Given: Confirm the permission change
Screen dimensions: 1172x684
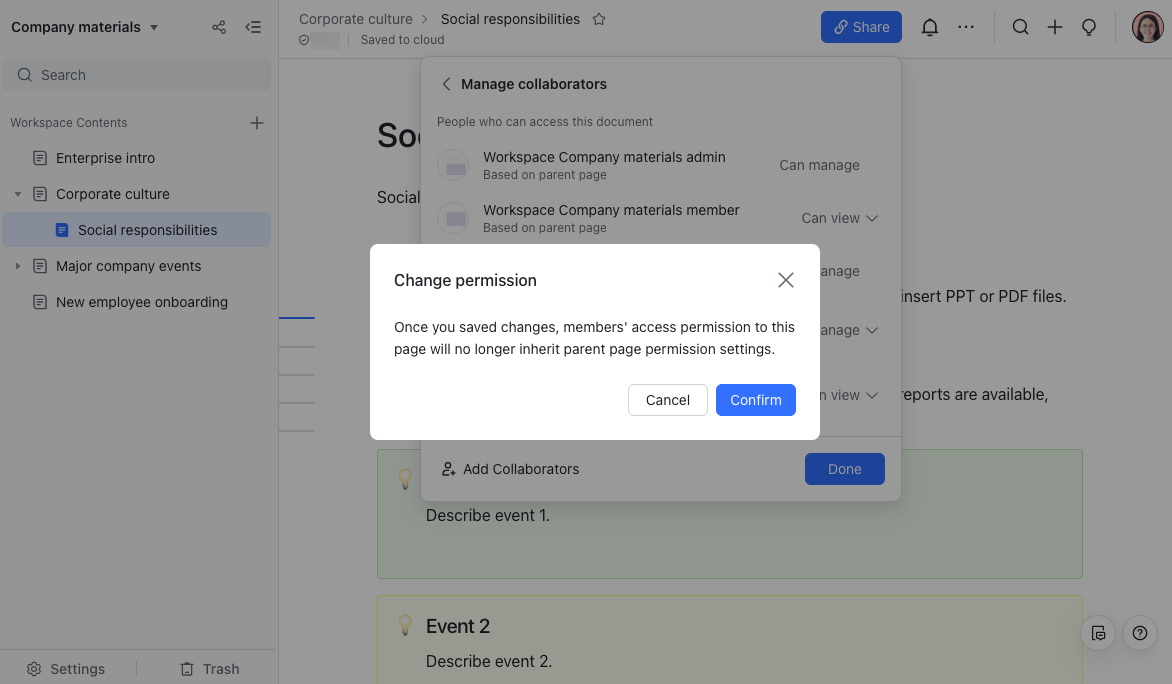Looking at the screenshot, I should (x=755, y=400).
